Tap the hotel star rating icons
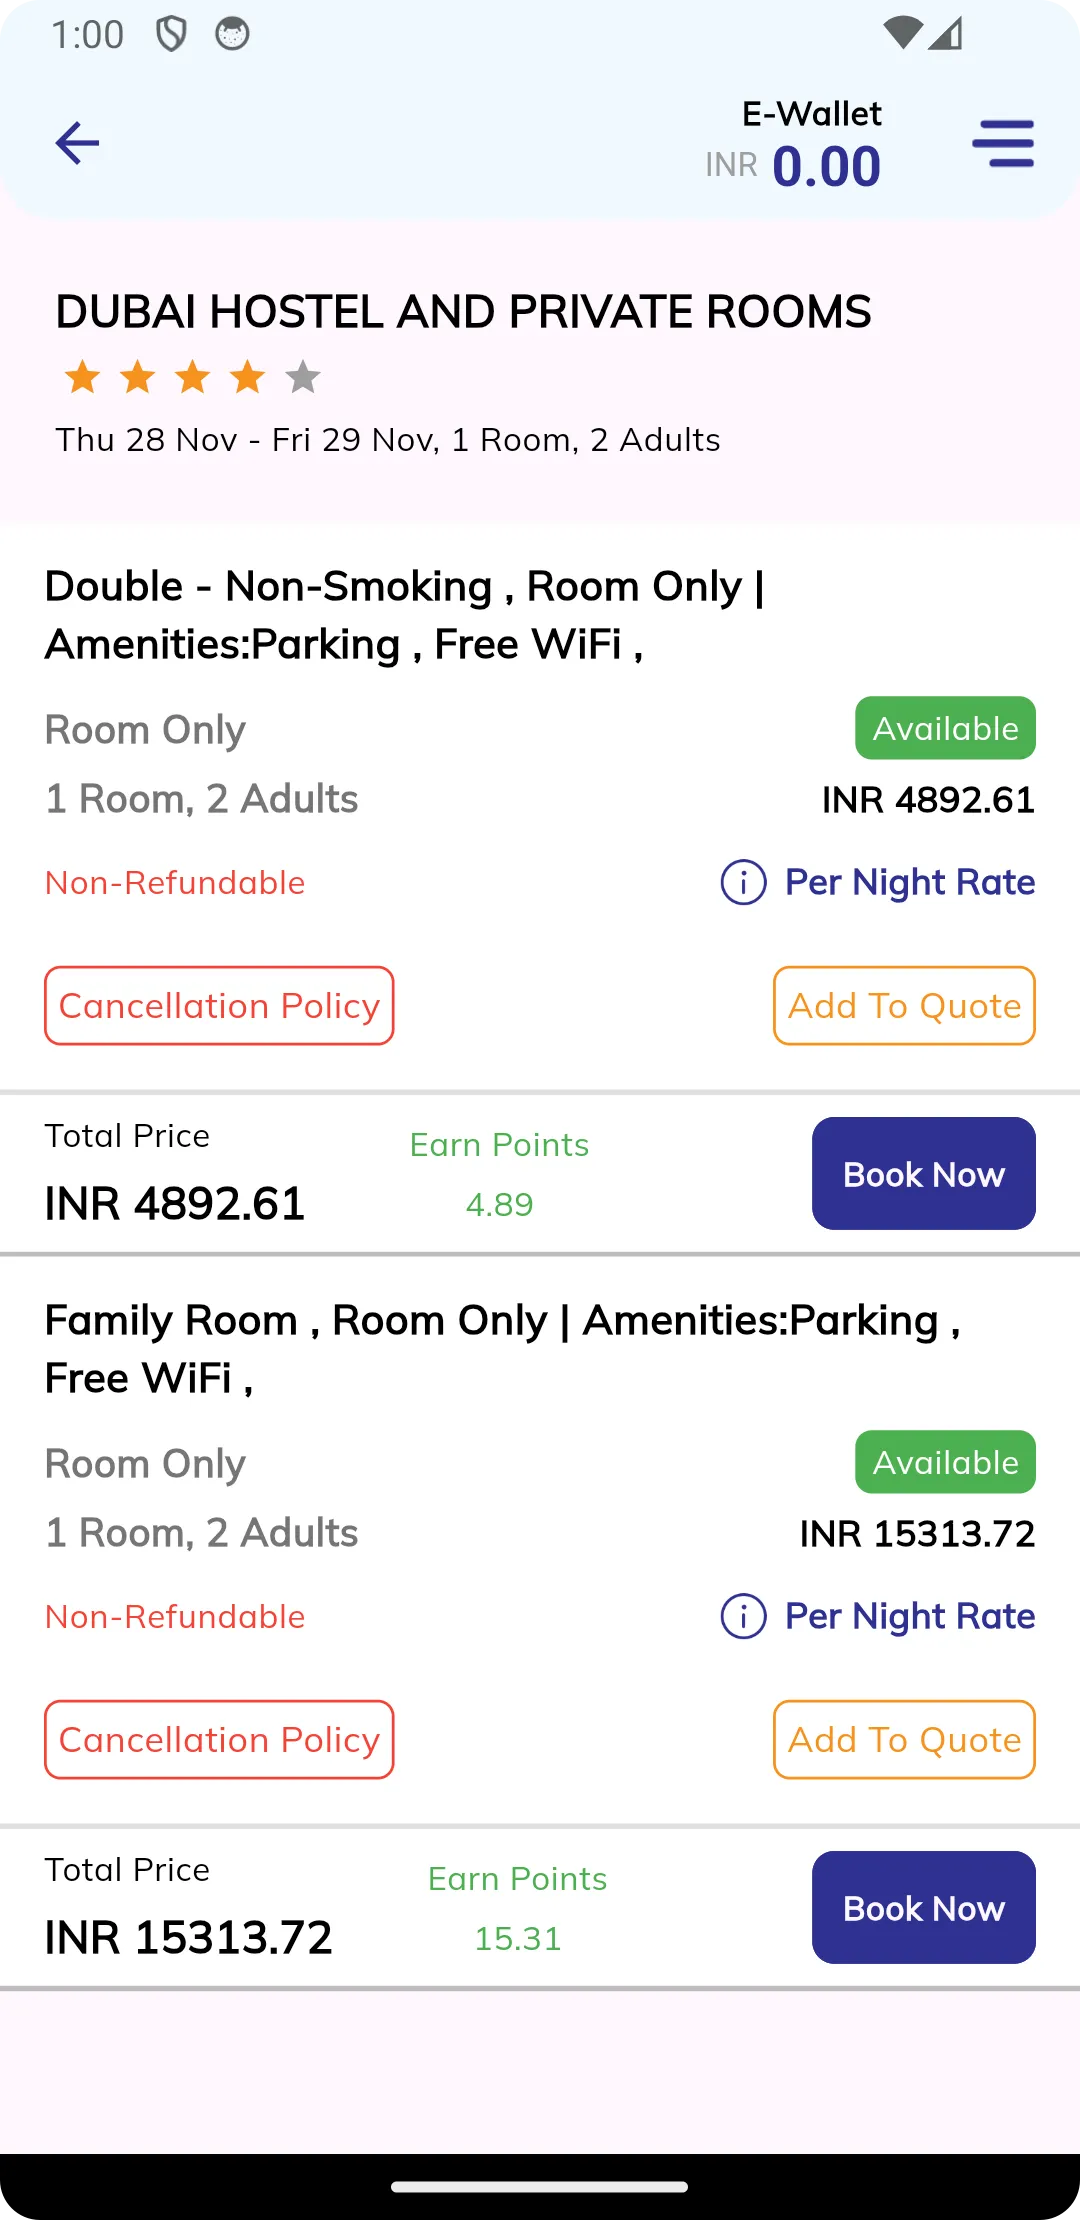The height and width of the screenshot is (2220, 1080). (192, 378)
